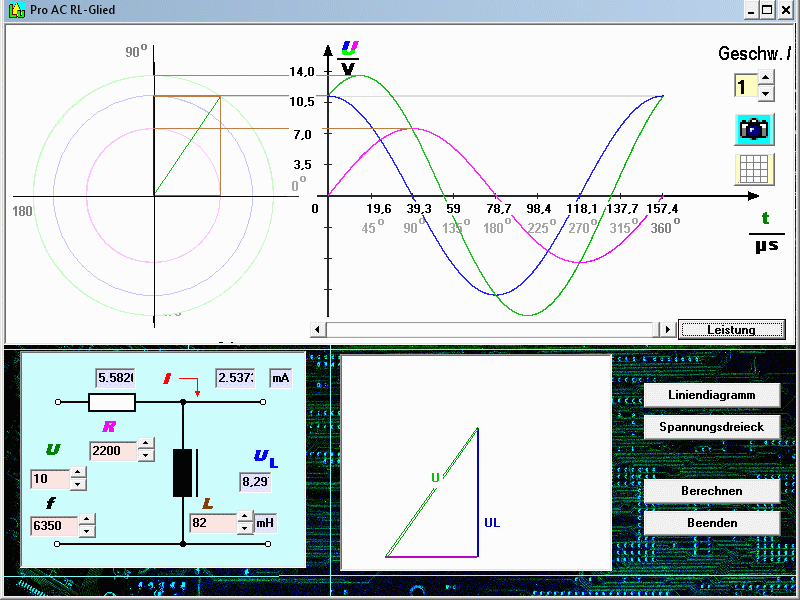
Task: Increase voltage U value 10
Action: pyautogui.click(x=78, y=472)
